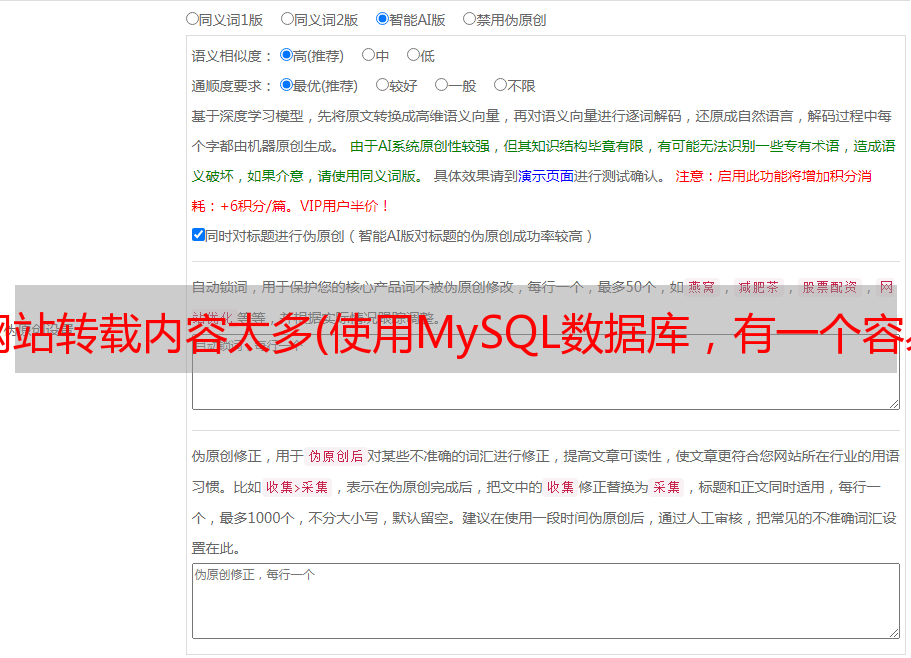Viewport: 911px width, 658px height.
Task: Open the 演示页面 link
Action: (x=546, y=176)
